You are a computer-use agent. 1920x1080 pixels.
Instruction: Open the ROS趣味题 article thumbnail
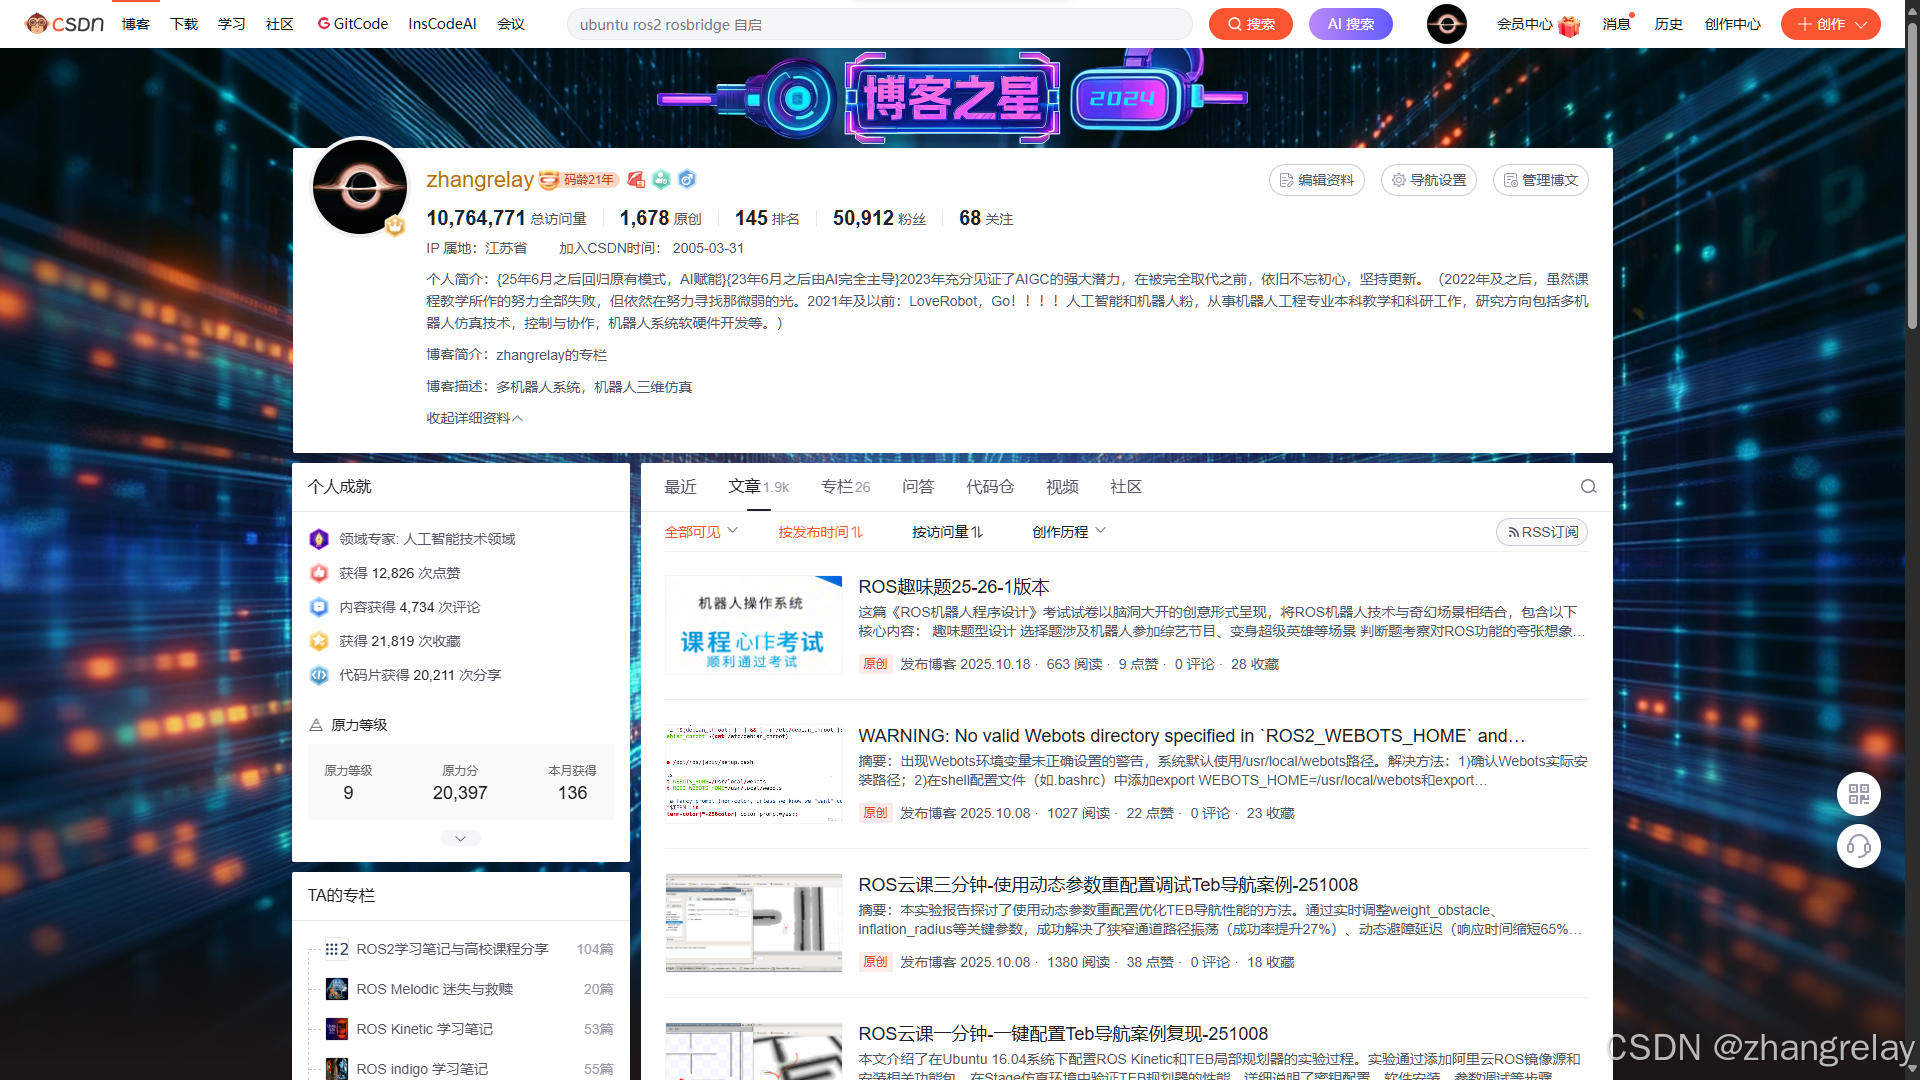pos(754,625)
